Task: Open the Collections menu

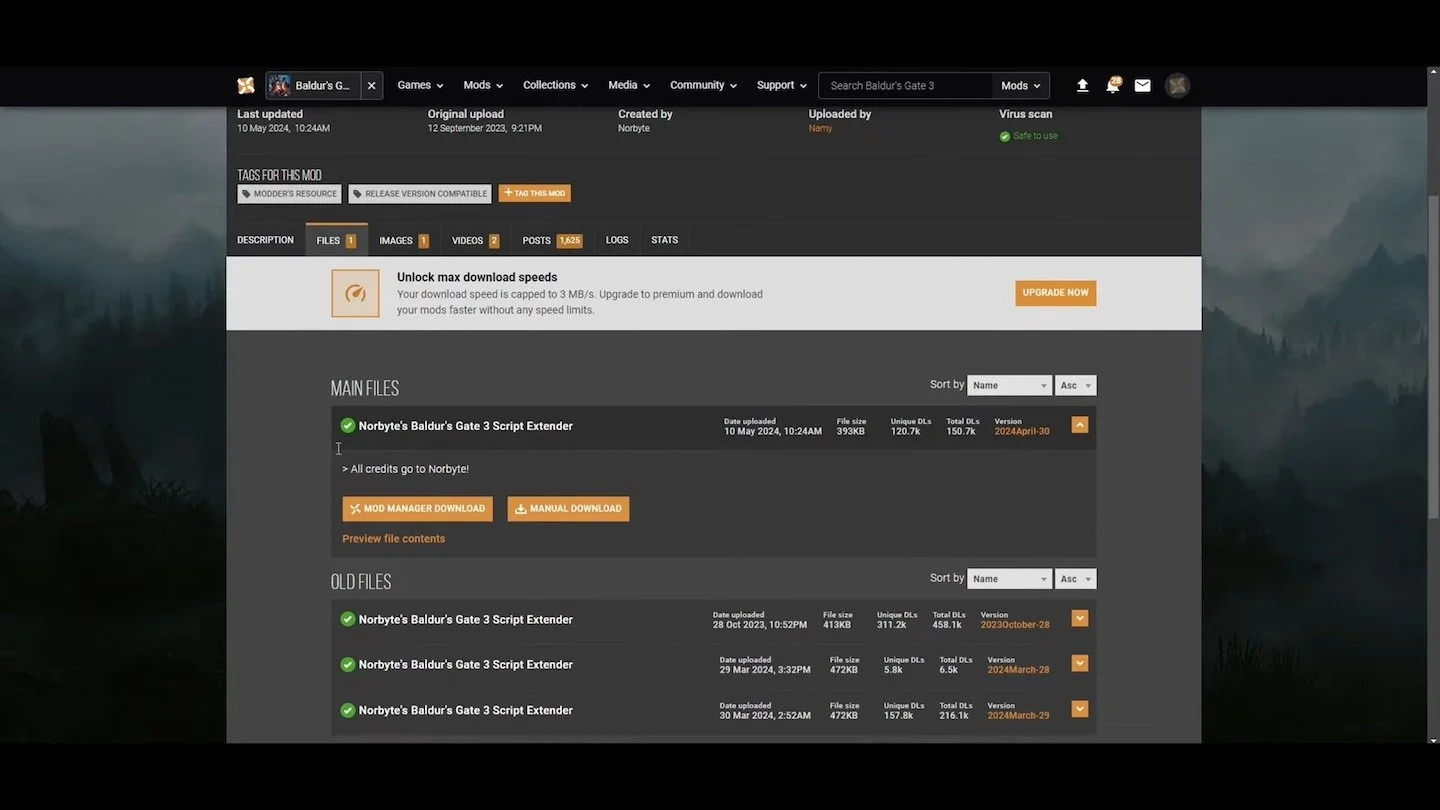Action: coord(556,86)
